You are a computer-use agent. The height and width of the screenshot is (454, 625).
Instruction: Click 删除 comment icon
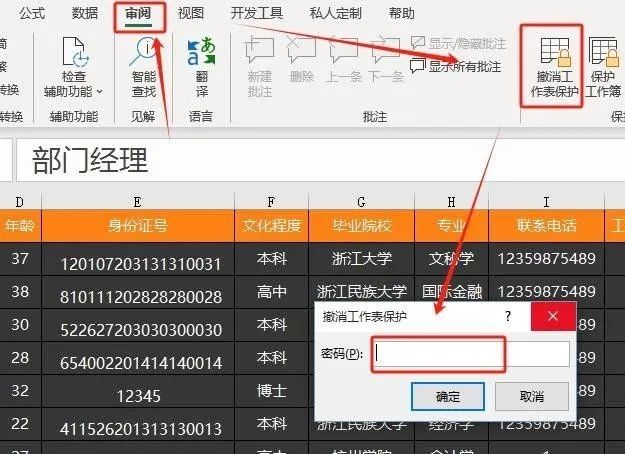(302, 50)
